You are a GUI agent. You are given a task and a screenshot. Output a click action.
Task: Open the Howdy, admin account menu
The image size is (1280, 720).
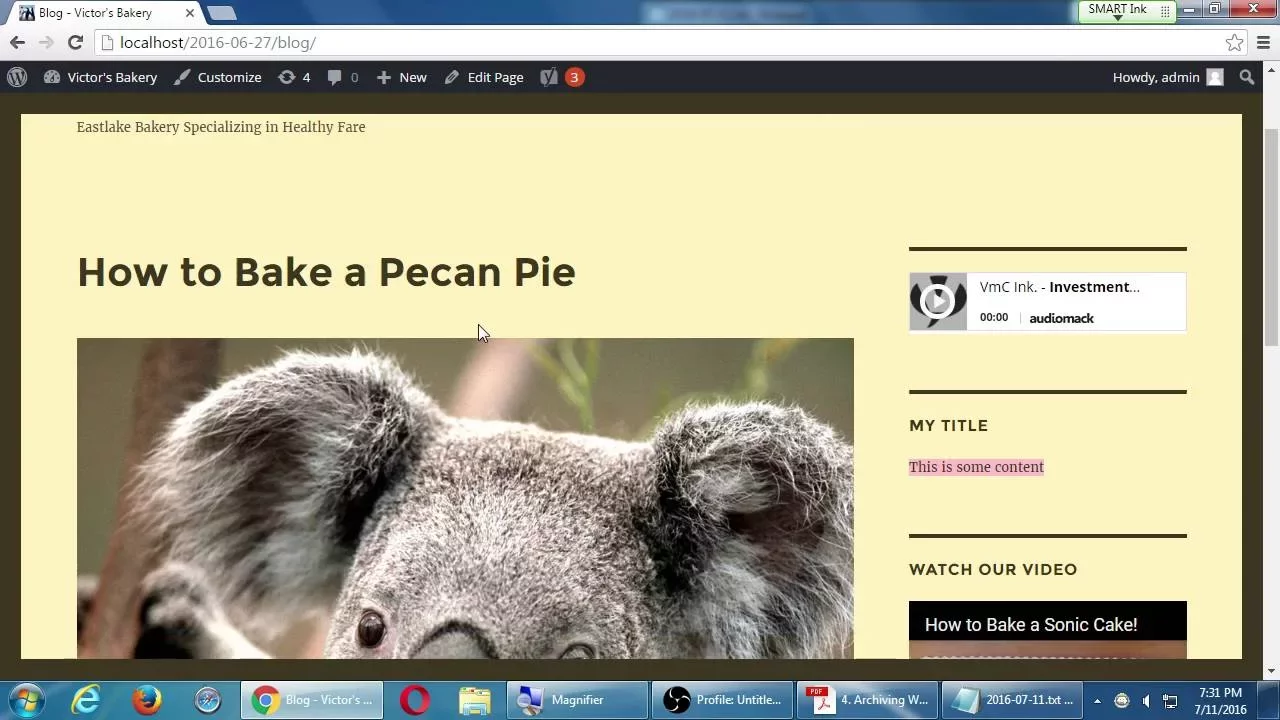(1168, 77)
